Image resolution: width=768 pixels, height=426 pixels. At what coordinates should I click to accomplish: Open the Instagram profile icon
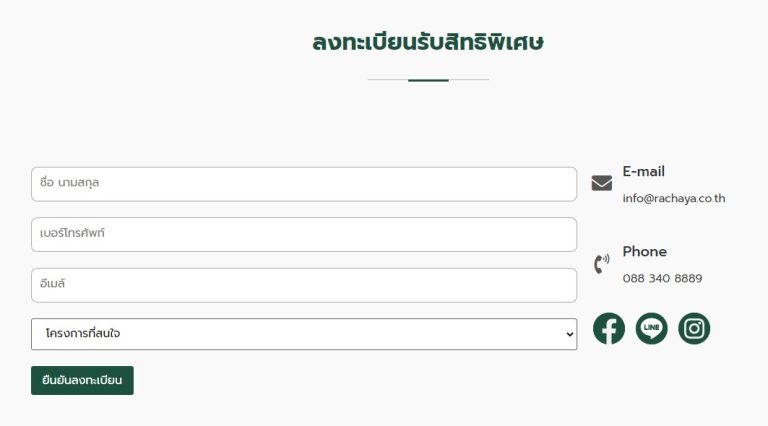point(694,329)
